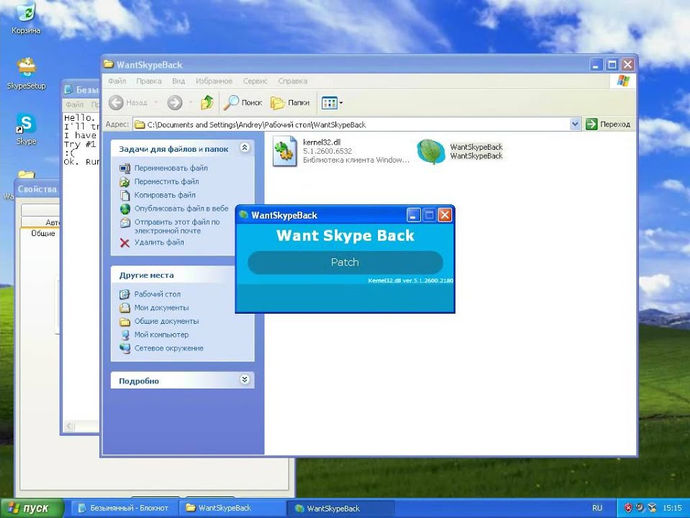
Task: Open Общие документы in other places
Action: (166, 321)
